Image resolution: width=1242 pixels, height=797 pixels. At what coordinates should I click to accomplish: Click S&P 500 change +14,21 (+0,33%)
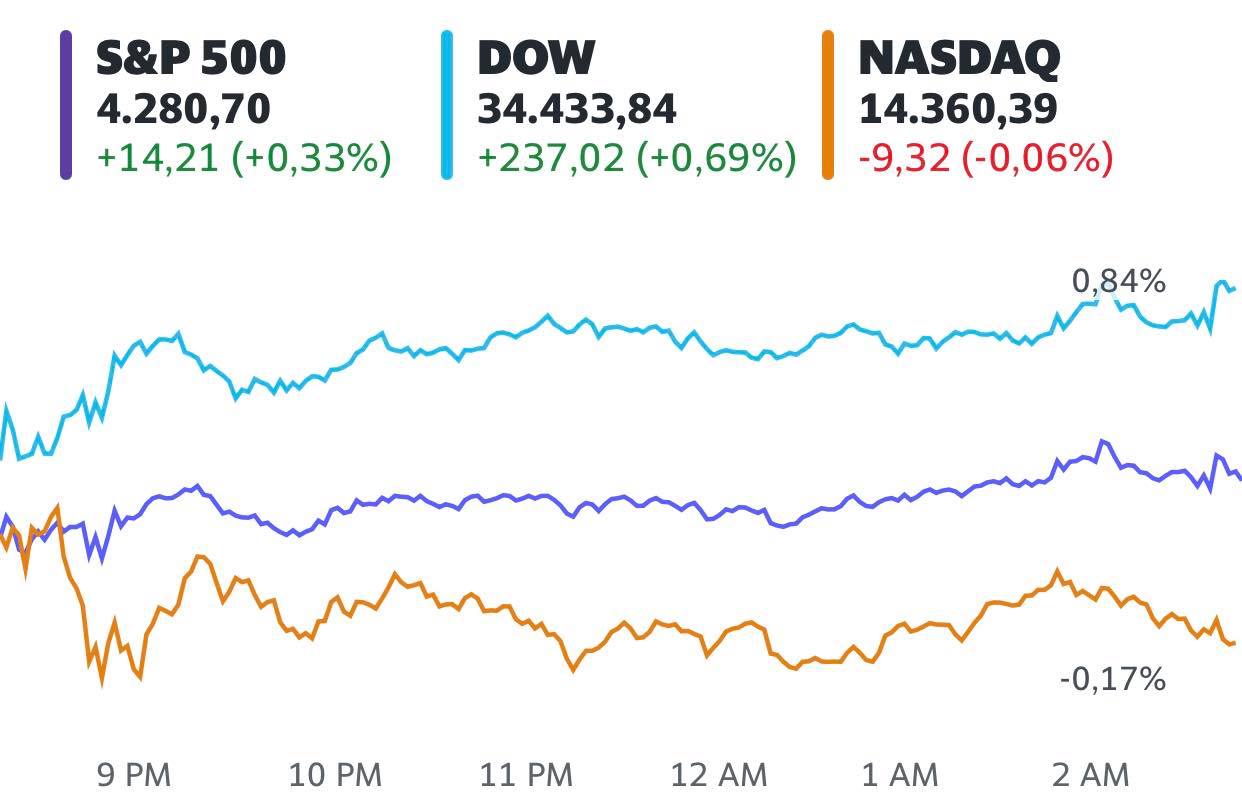point(243,158)
